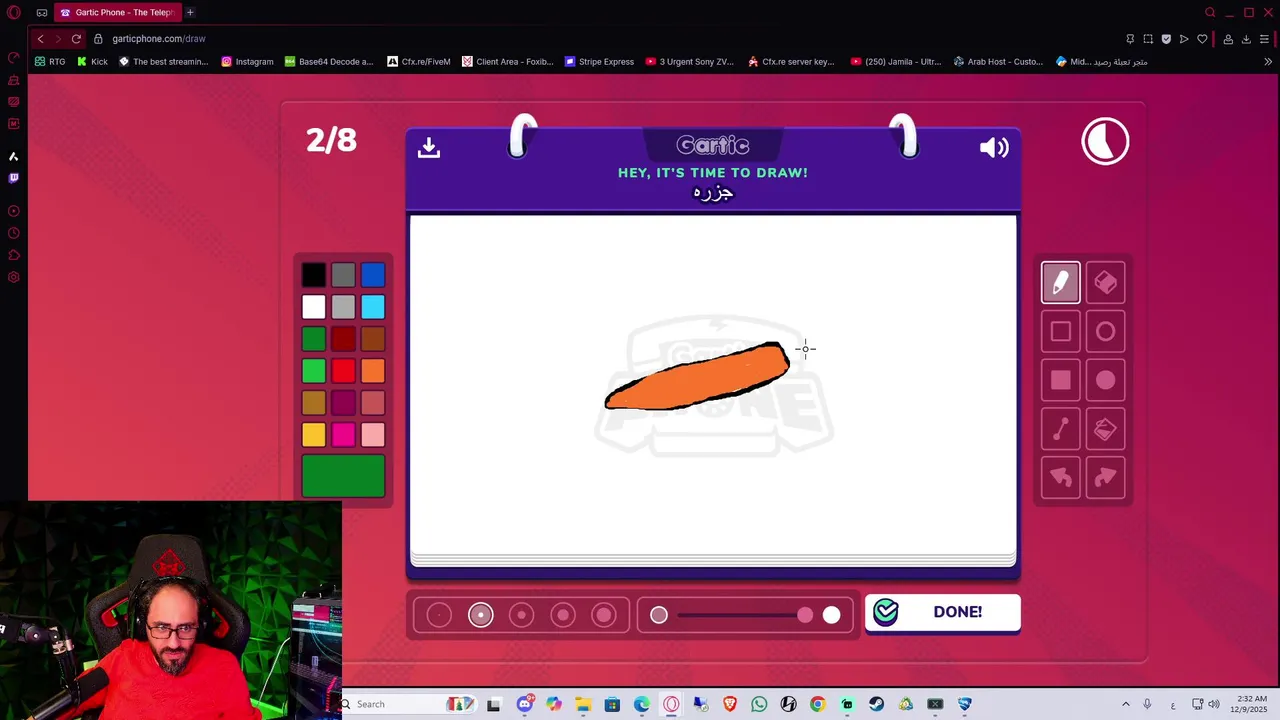The width and height of the screenshot is (1280, 720).
Task: Select the Eraser tool
Action: [1105, 282]
